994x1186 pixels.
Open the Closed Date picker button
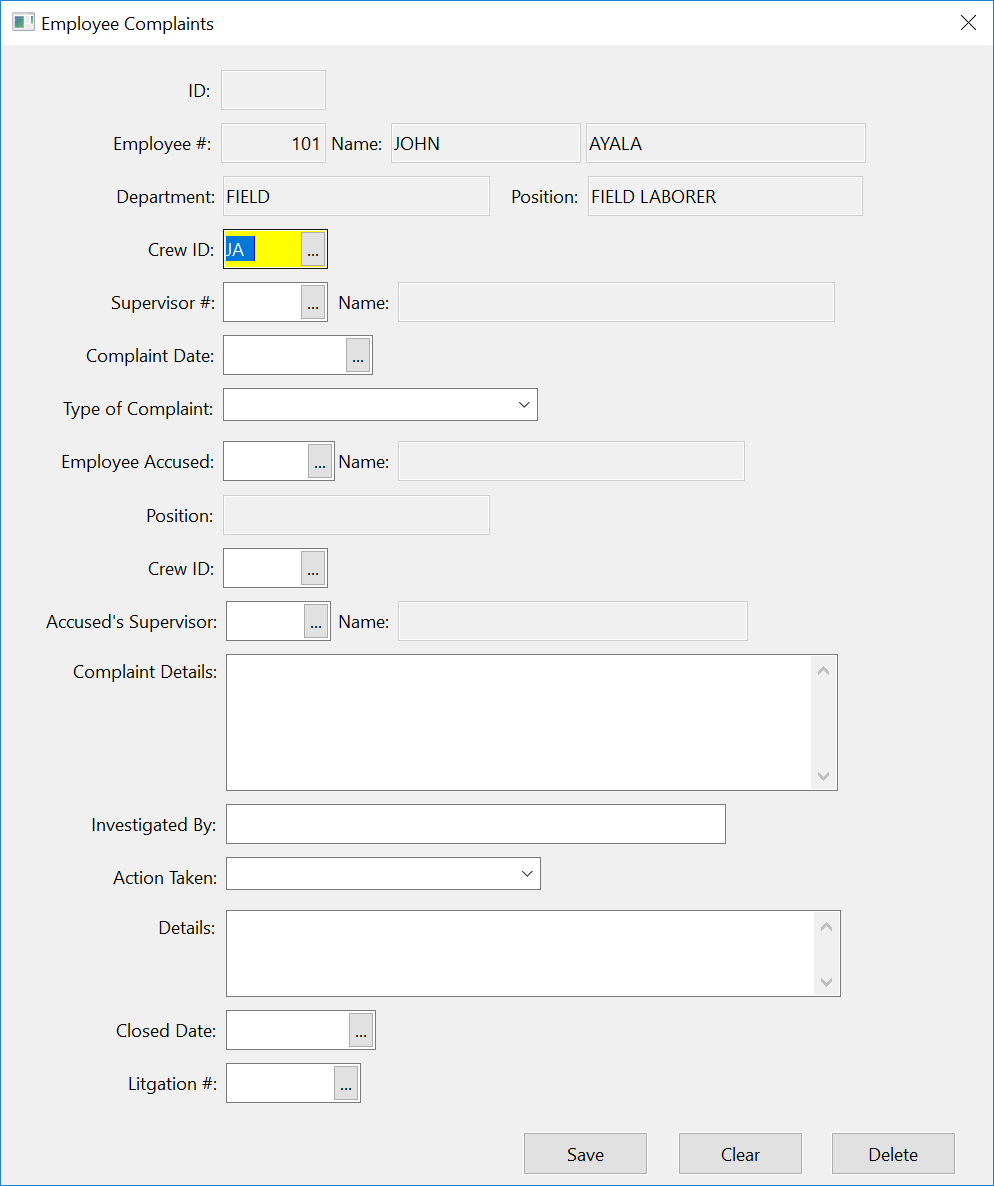coord(361,1030)
